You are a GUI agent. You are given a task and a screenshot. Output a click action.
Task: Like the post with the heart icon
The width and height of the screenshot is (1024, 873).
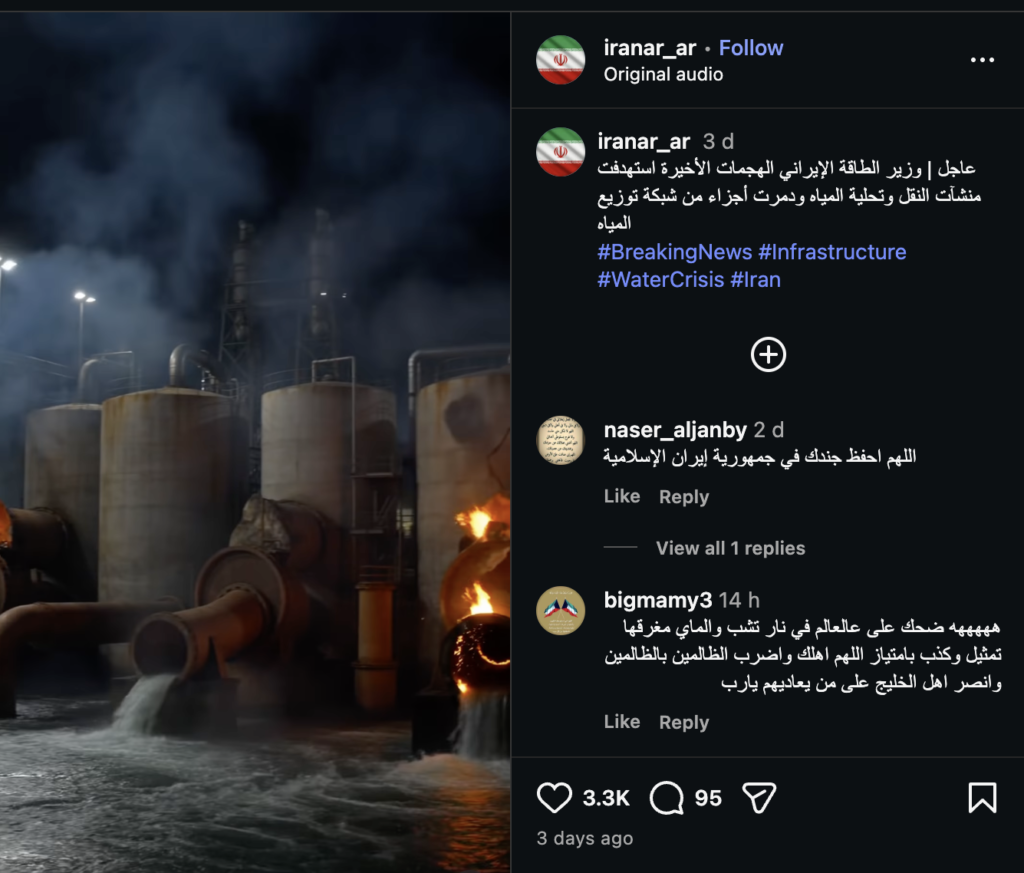click(x=555, y=797)
